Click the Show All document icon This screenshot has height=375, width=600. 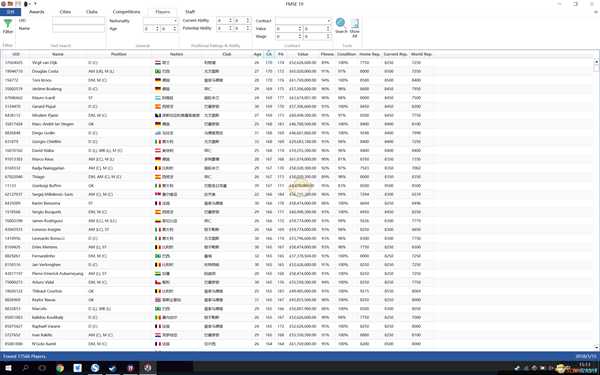(355, 24)
